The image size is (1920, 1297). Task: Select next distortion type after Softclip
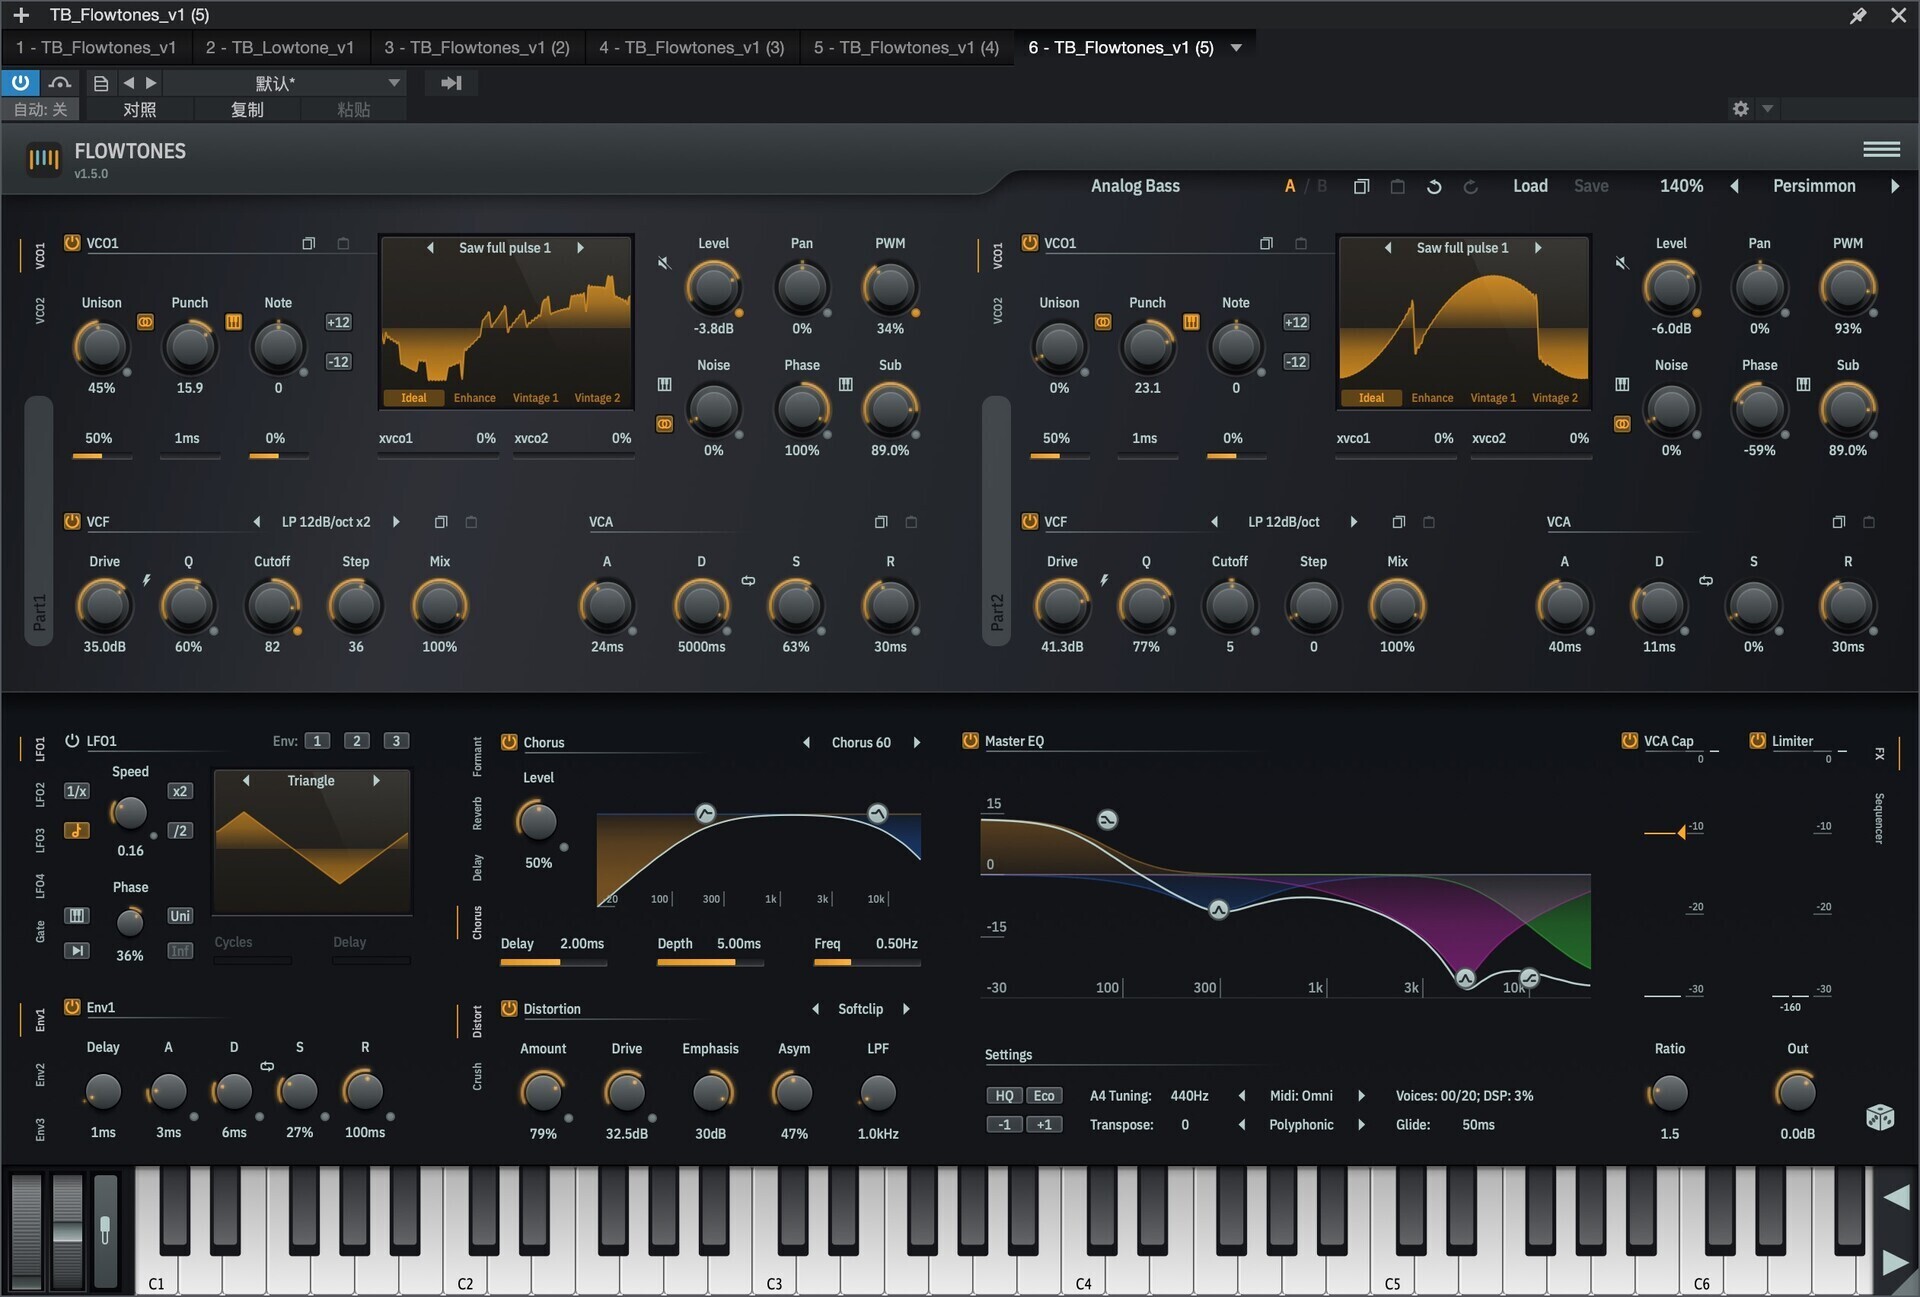[906, 1009]
